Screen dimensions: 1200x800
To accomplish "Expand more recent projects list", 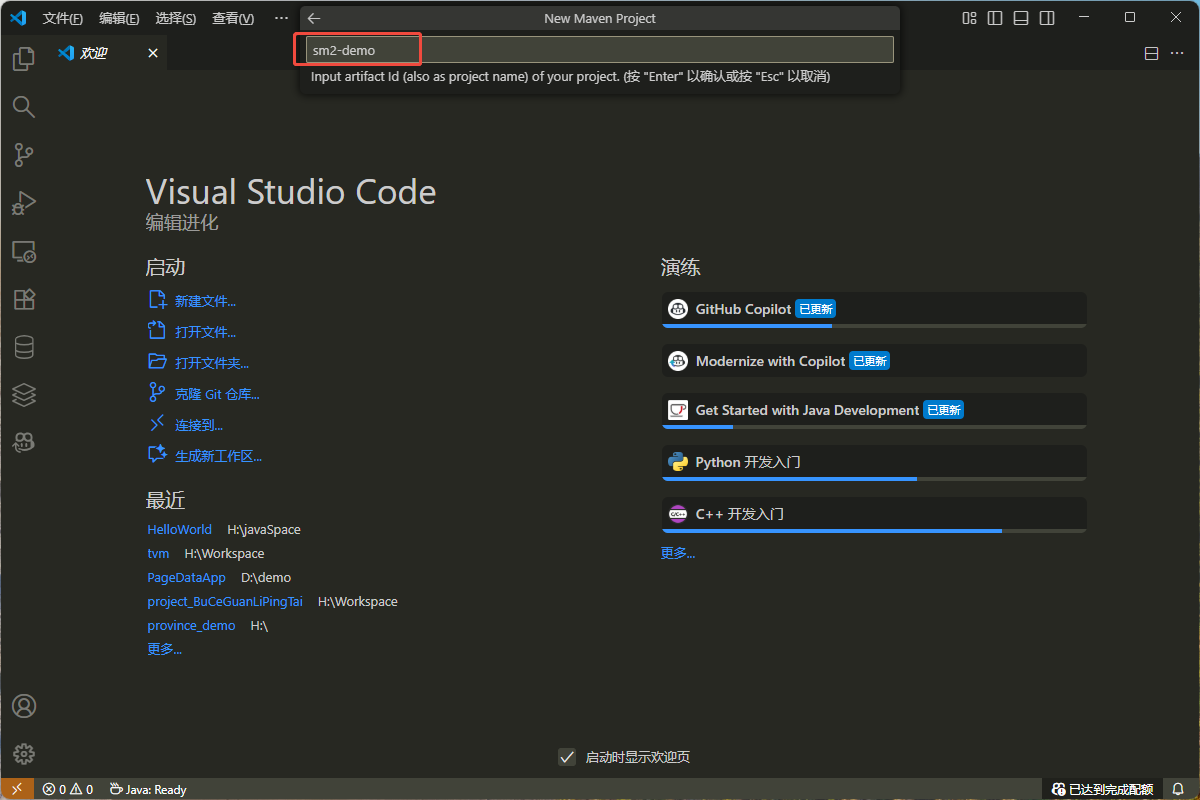I will (164, 649).
